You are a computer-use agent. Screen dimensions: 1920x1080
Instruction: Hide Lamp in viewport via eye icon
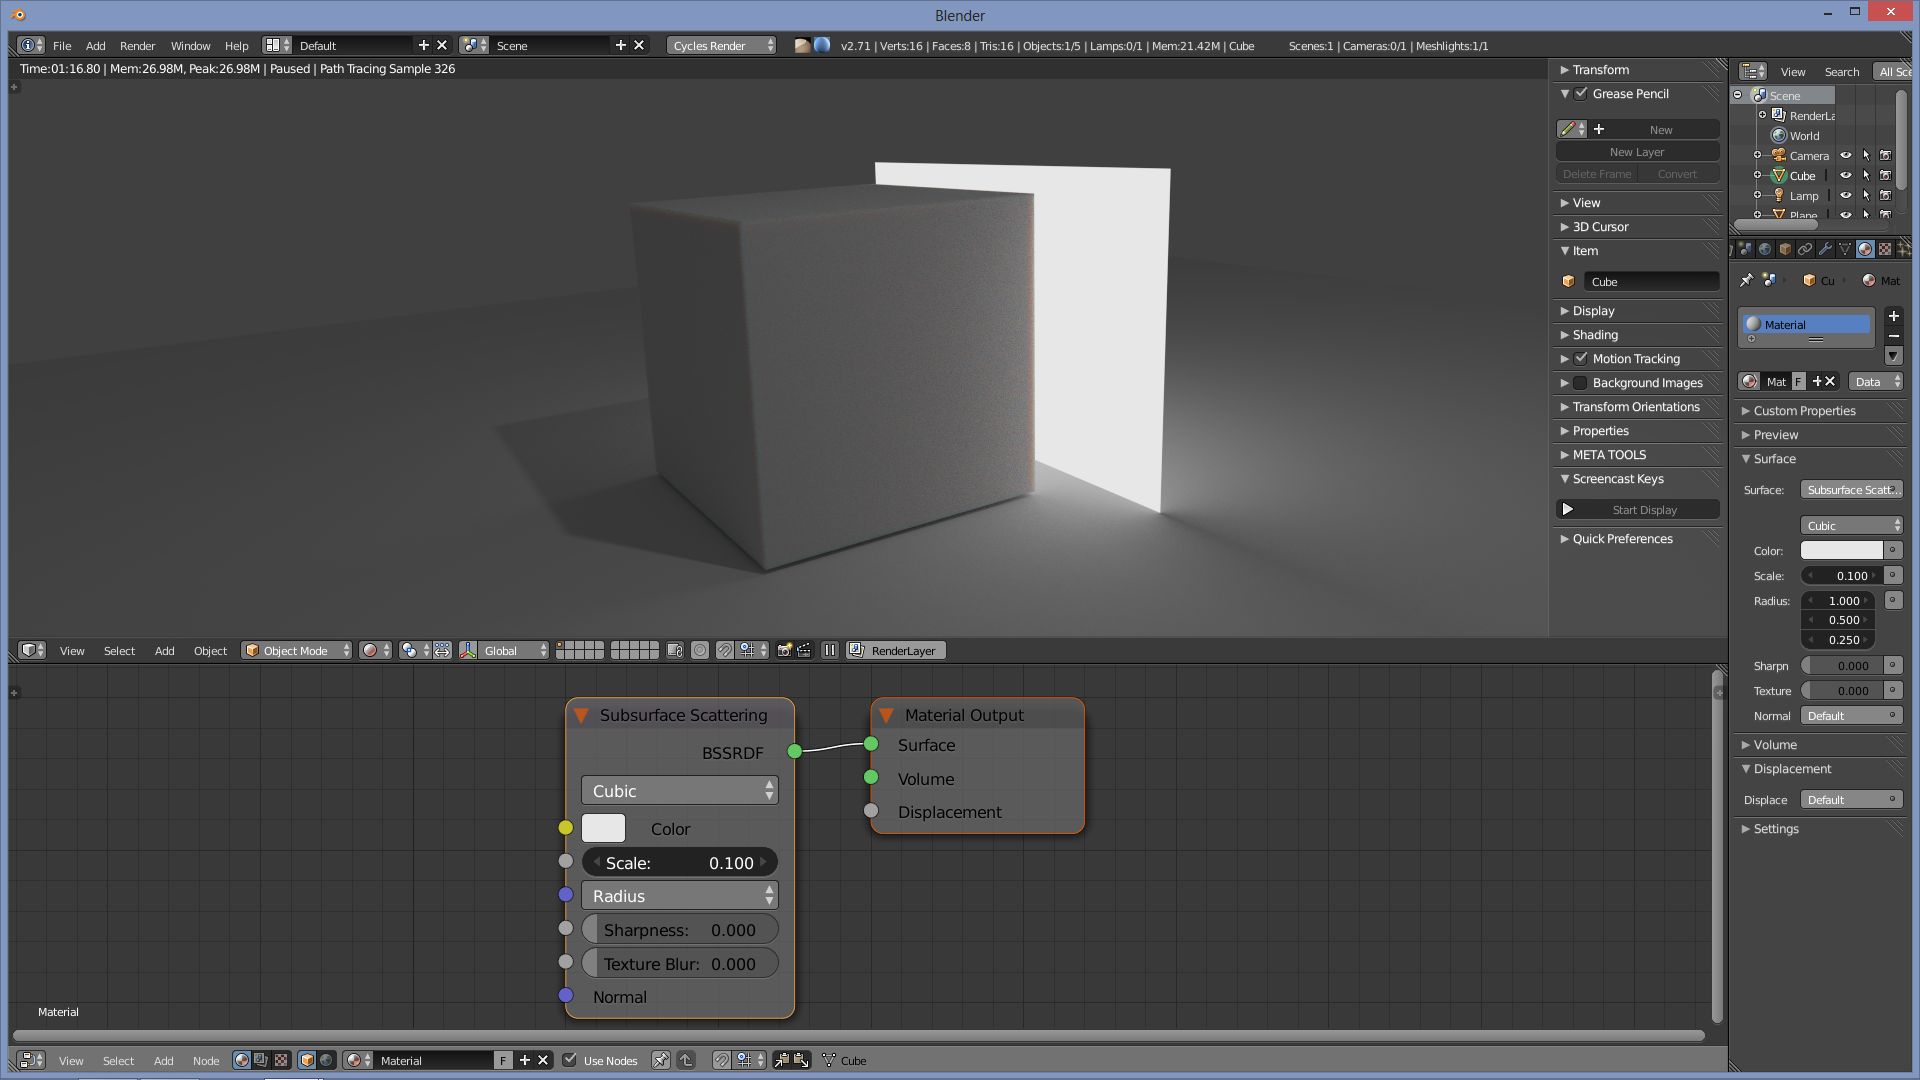(x=1846, y=195)
